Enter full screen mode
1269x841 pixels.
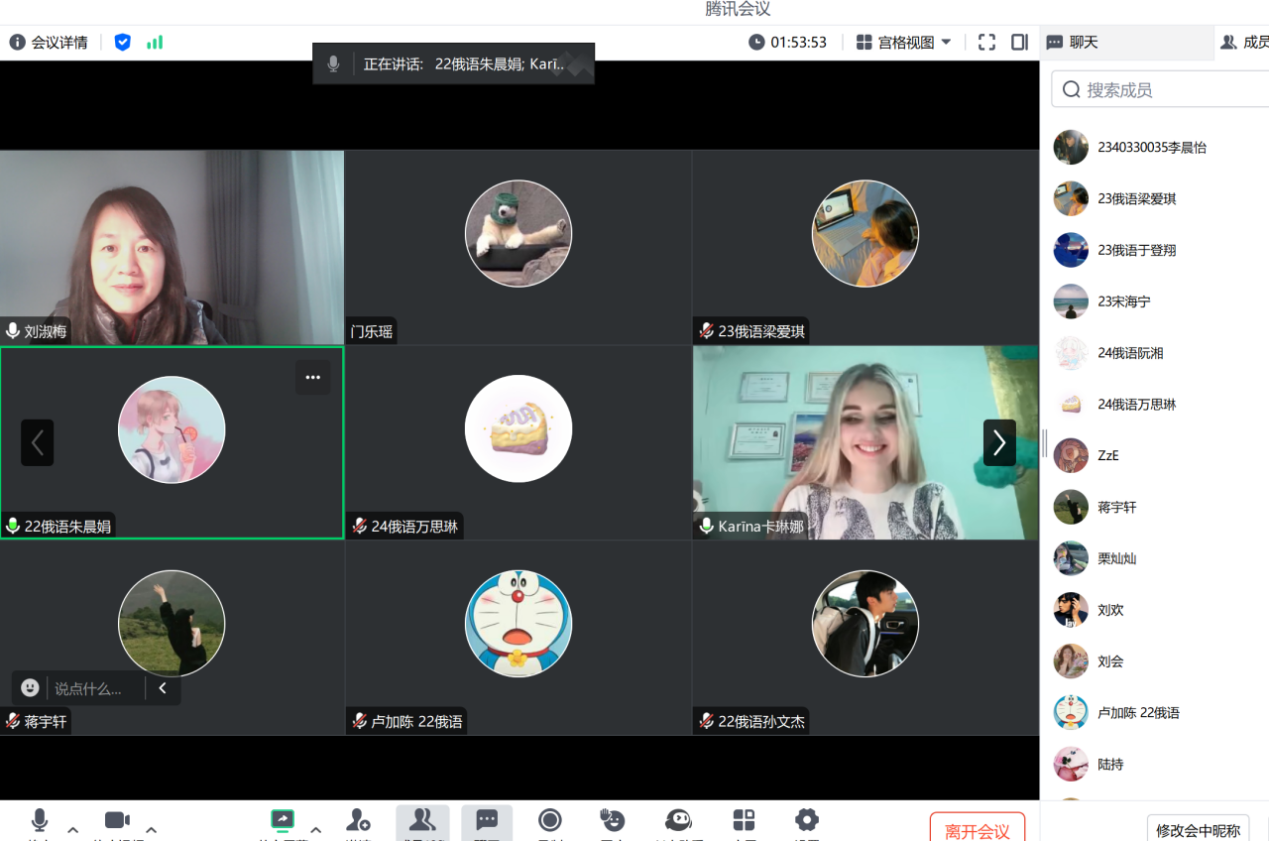(x=987, y=42)
